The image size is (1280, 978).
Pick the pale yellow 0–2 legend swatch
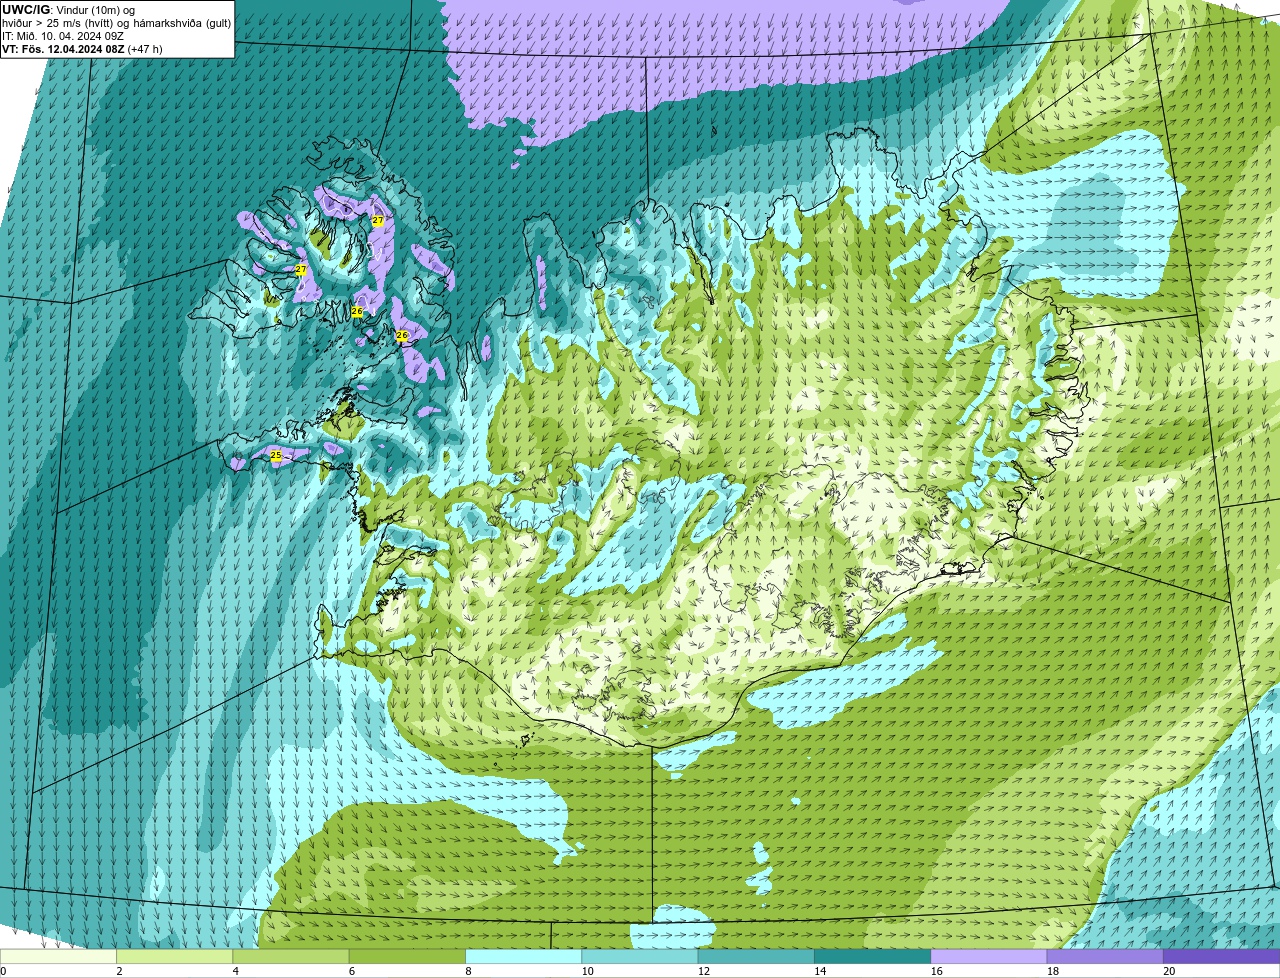pyautogui.click(x=58, y=956)
